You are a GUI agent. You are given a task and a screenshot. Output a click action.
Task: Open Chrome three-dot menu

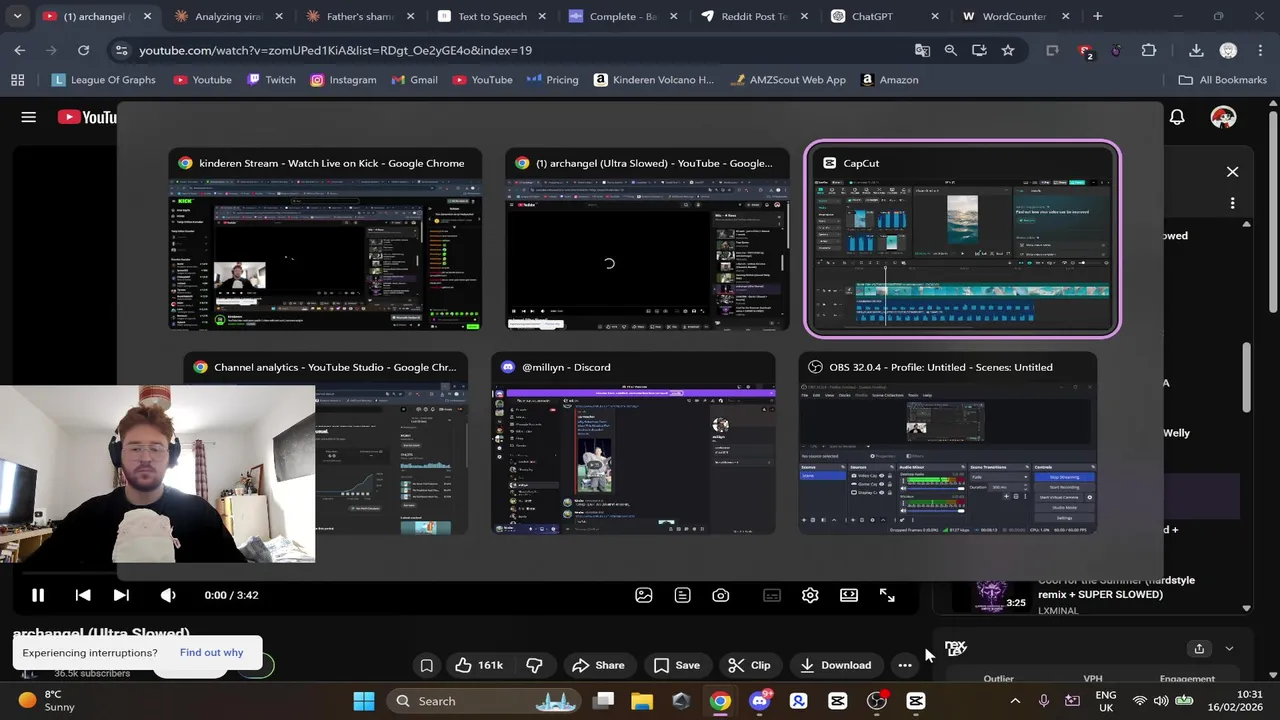(x=1259, y=50)
